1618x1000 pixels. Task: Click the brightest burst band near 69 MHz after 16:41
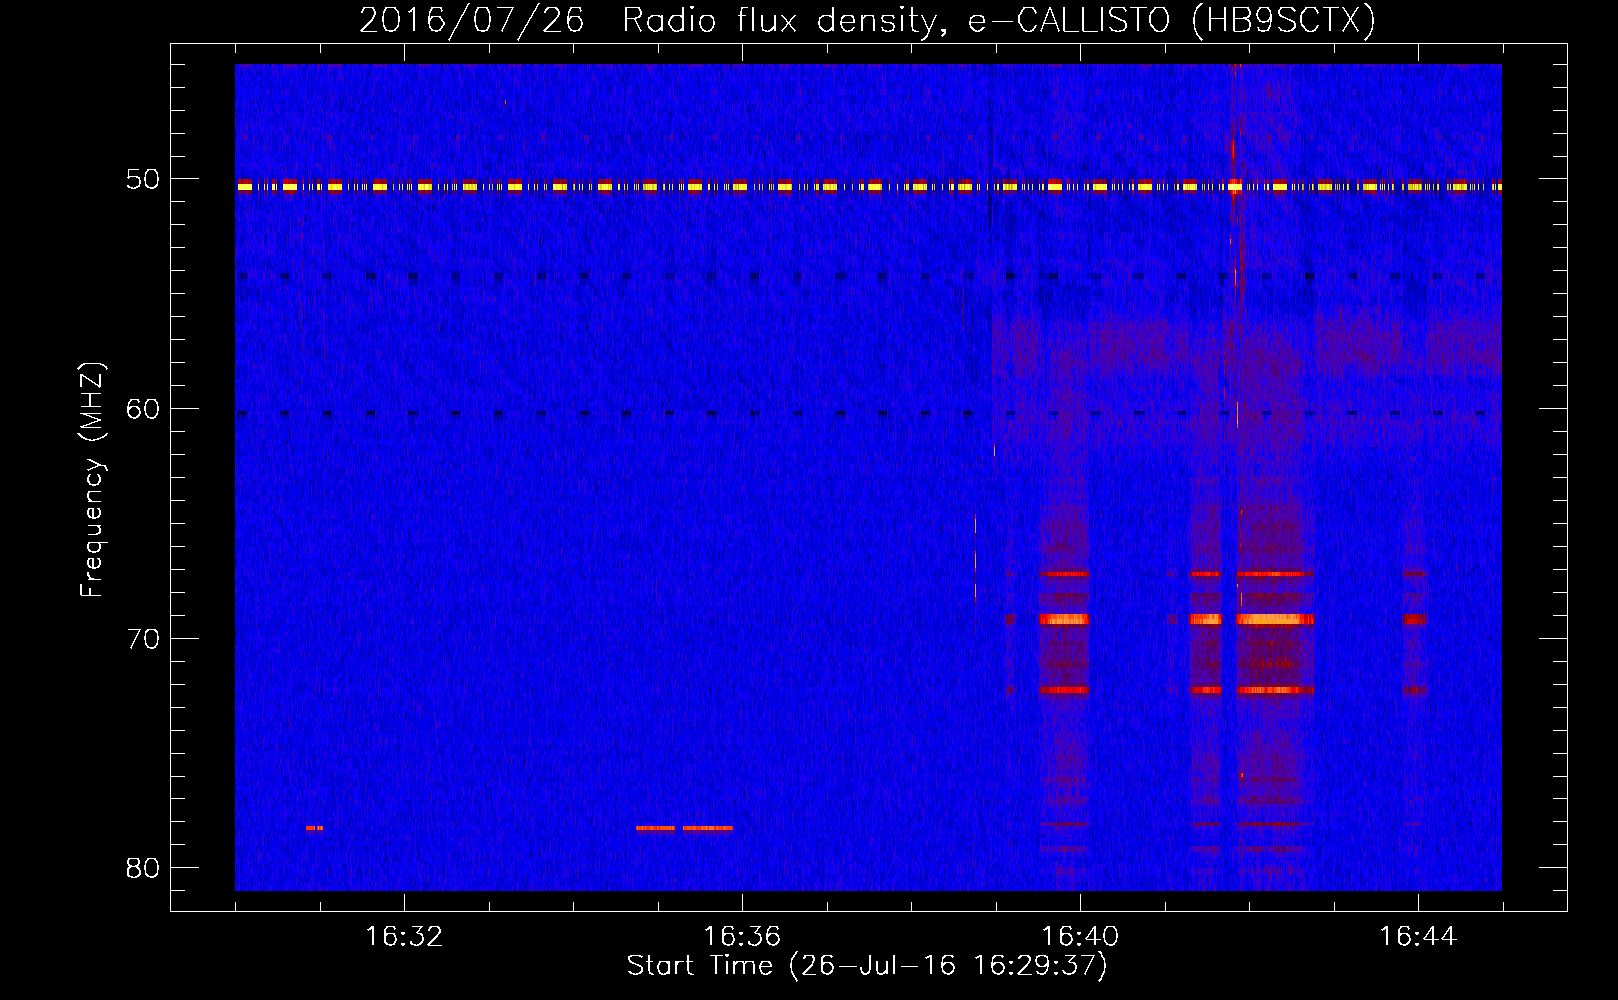coord(1275,619)
